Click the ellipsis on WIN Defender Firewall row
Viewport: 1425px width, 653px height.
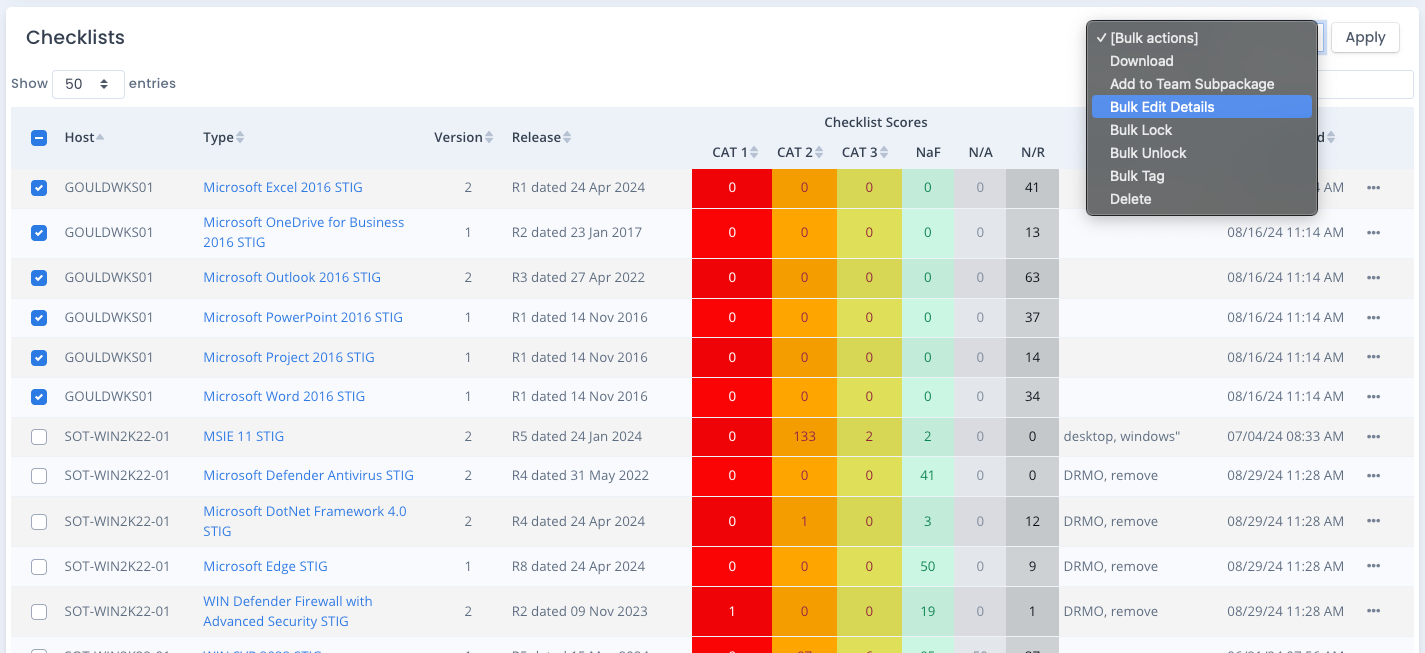click(1373, 612)
